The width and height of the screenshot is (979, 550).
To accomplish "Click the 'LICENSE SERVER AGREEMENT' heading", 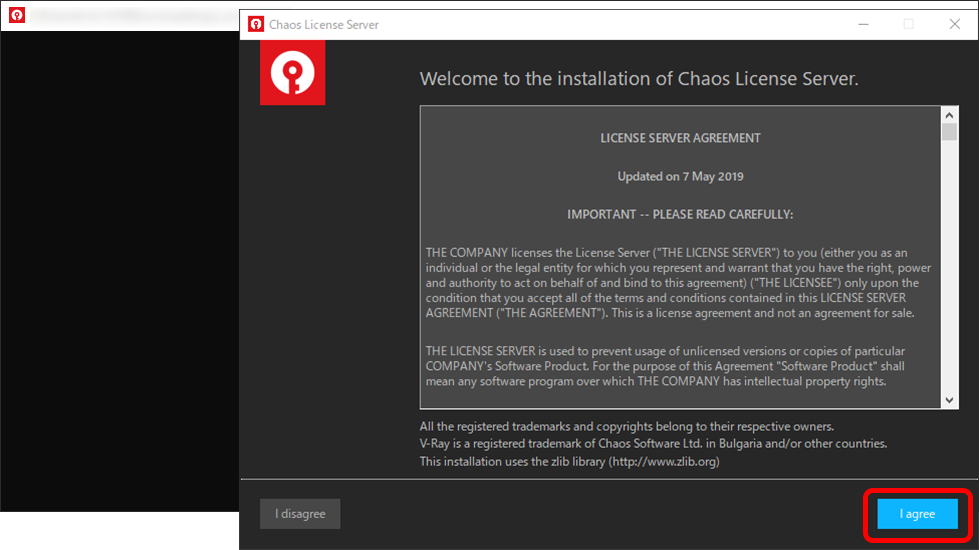I will tap(680, 138).
